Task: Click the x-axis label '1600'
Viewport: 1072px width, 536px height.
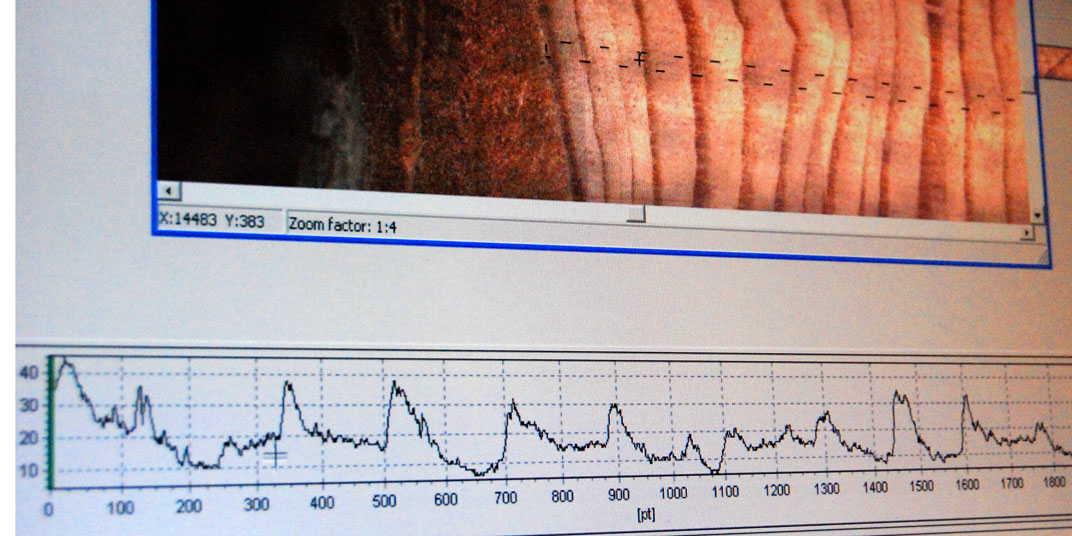Action: 968,485
